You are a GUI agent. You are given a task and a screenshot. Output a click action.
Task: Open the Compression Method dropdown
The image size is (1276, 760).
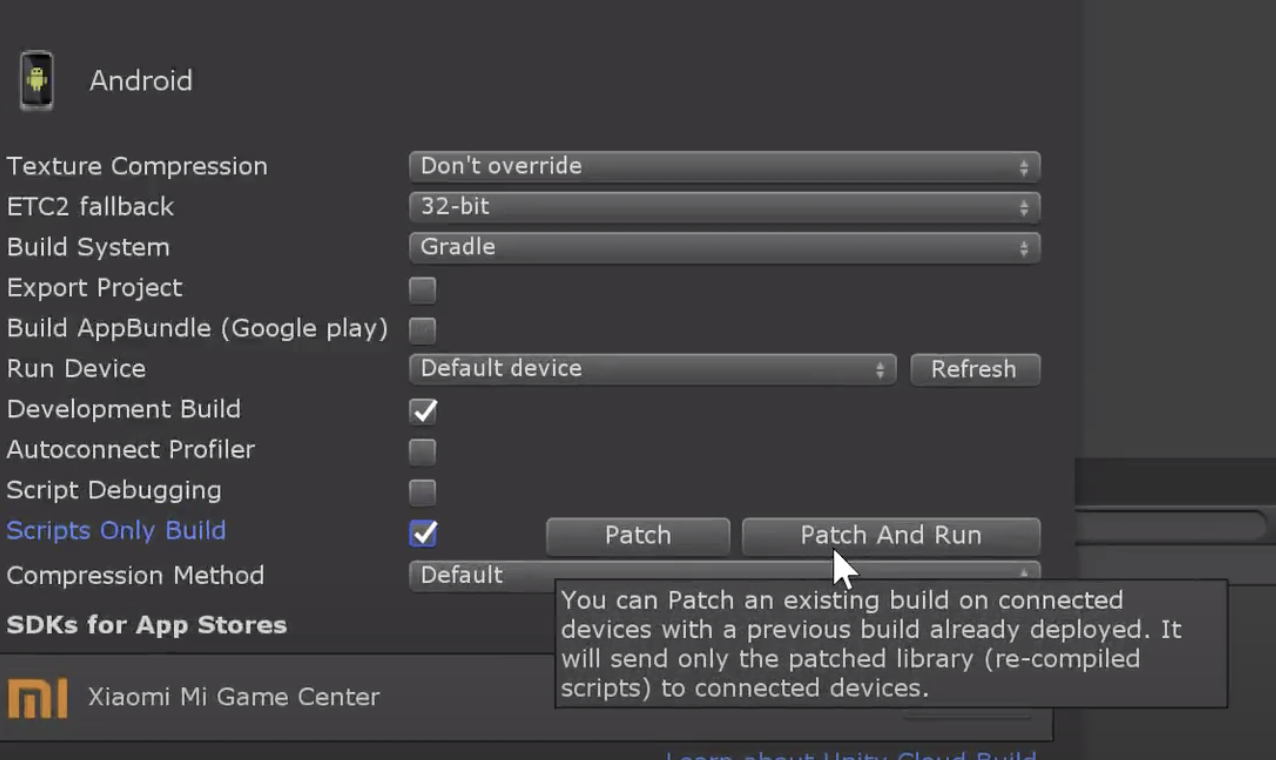tap(480, 575)
